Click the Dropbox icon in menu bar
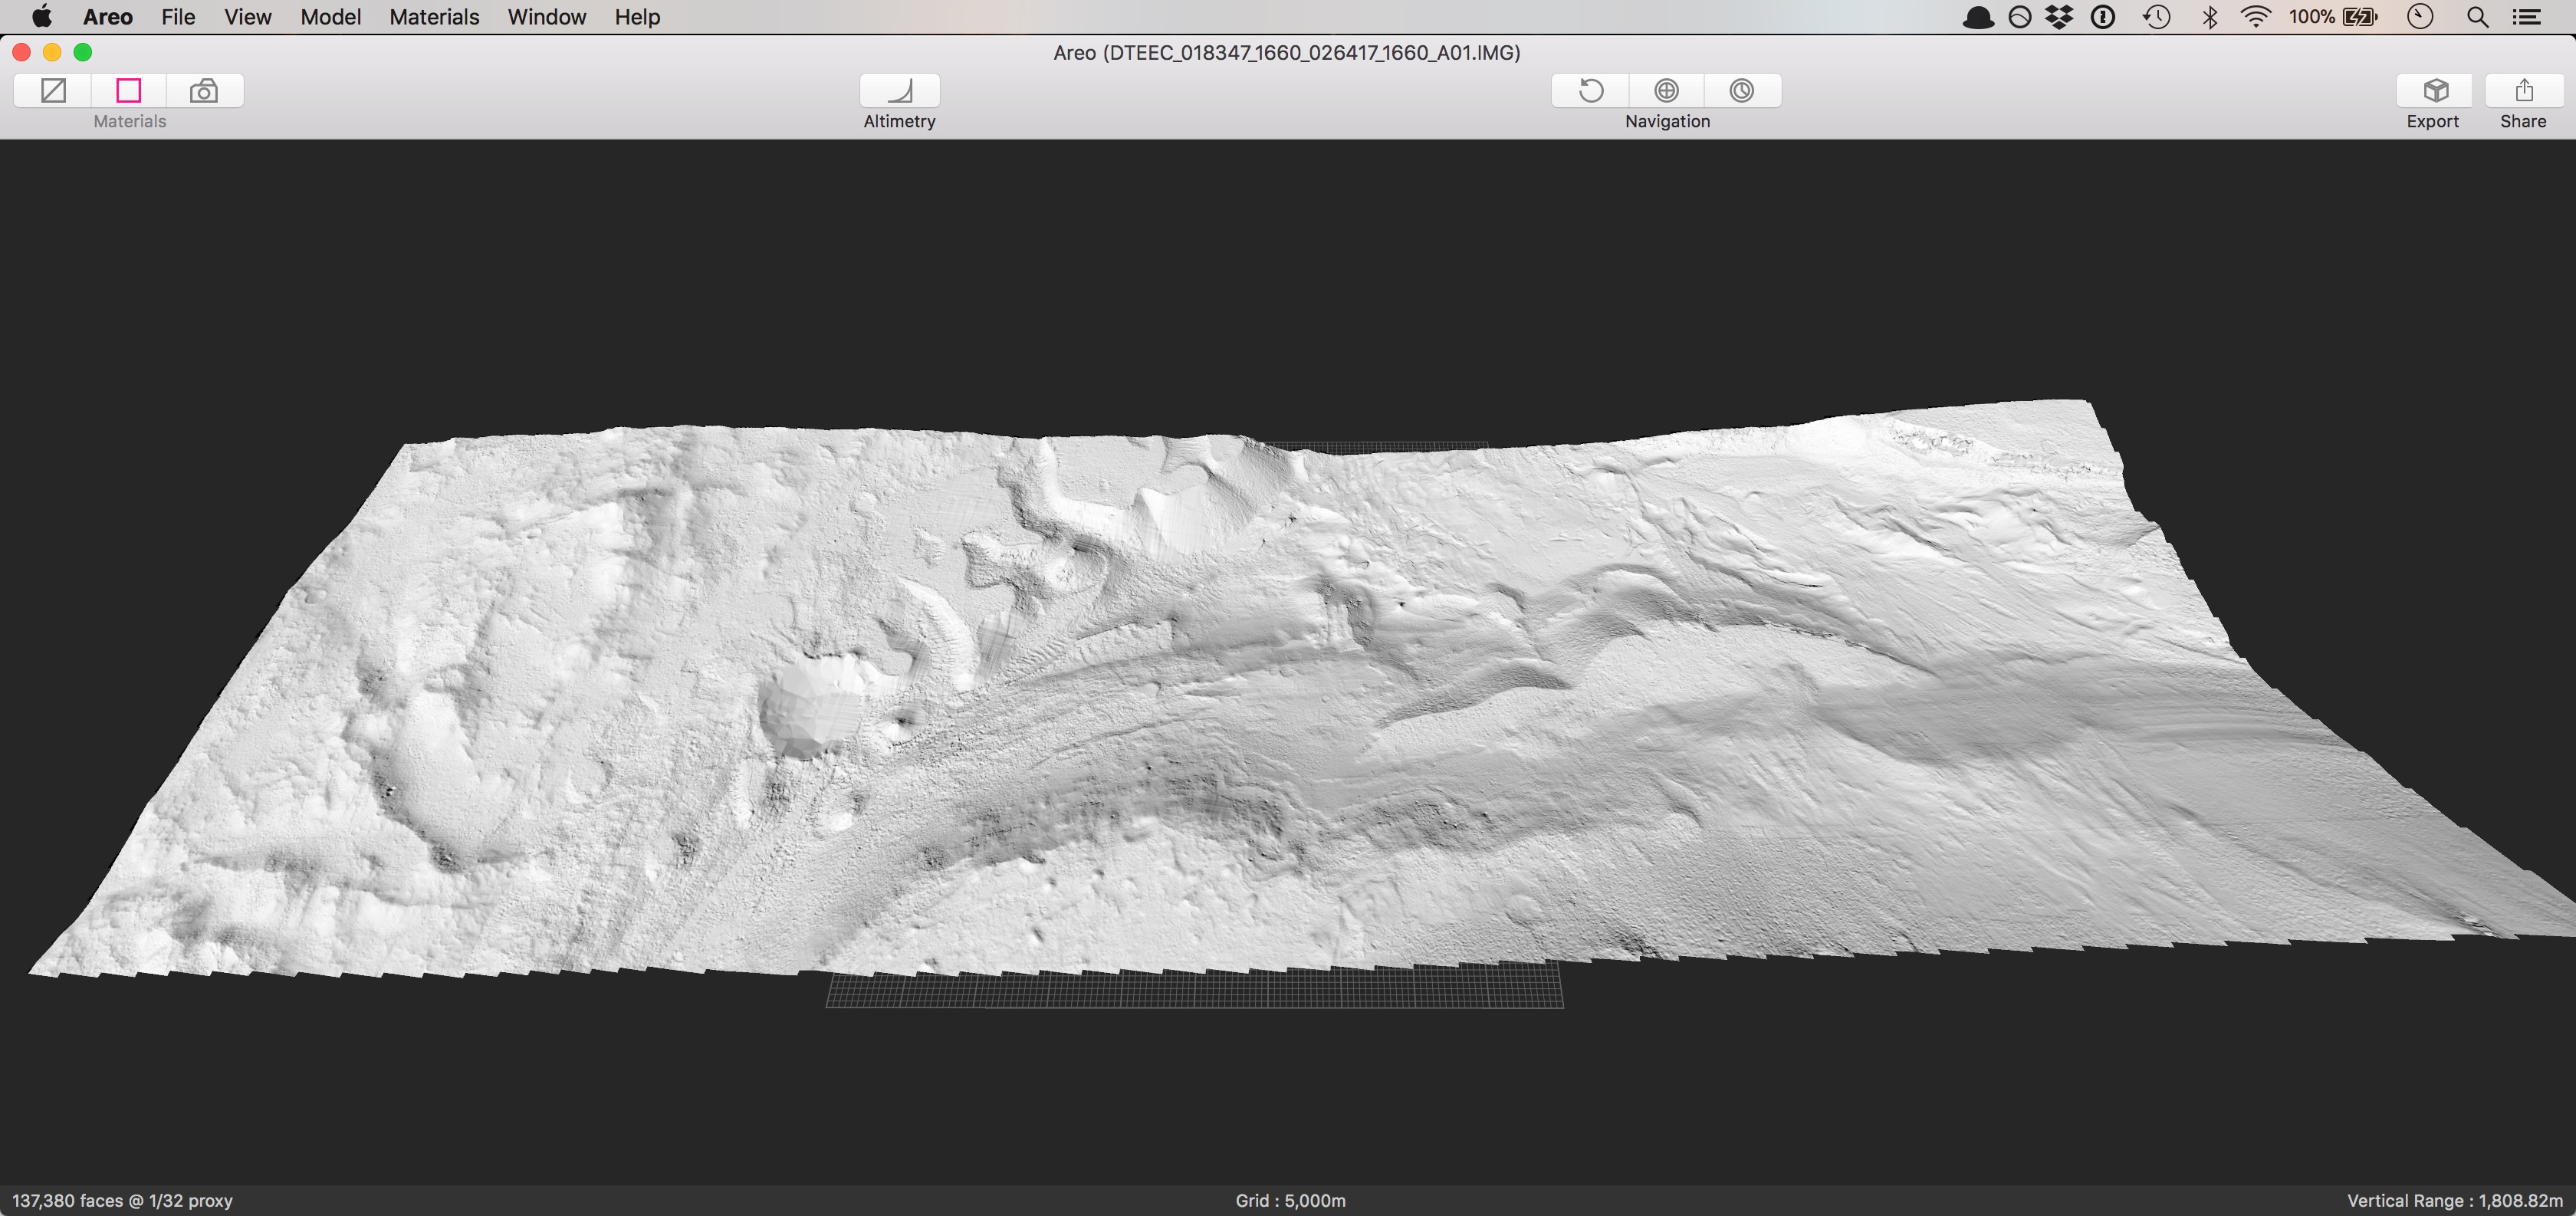The width and height of the screenshot is (2576, 1216). pyautogui.click(x=2059, y=17)
